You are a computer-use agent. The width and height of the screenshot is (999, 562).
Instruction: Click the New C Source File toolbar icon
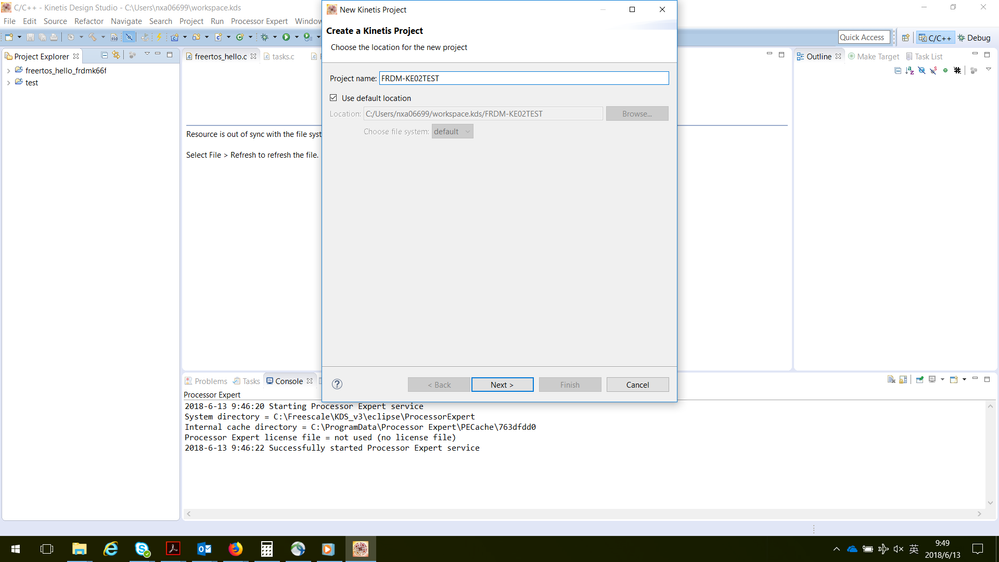coord(218,37)
